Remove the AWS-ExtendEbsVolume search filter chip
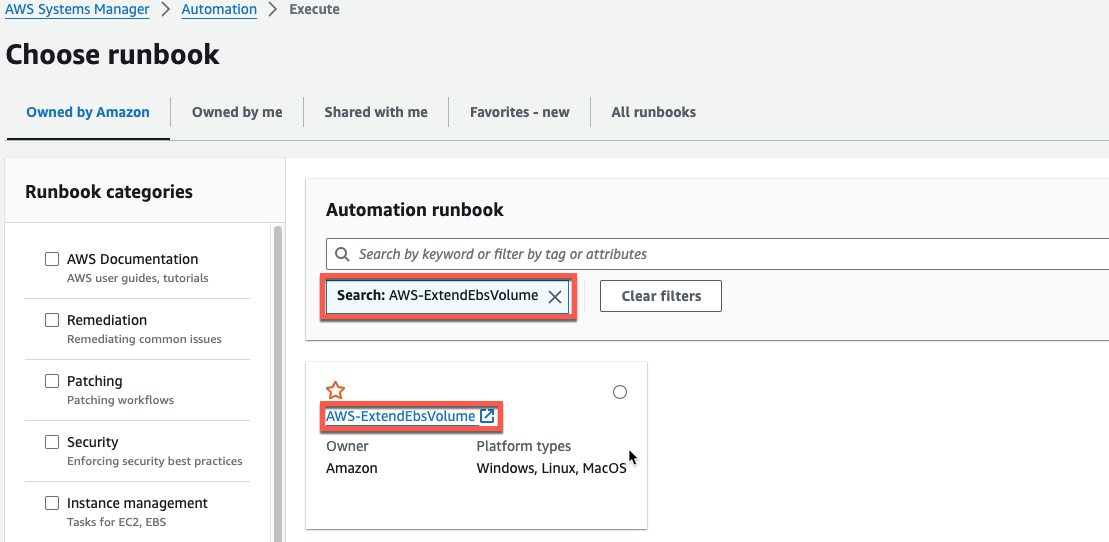This screenshot has height=542, width=1109. [x=555, y=297]
